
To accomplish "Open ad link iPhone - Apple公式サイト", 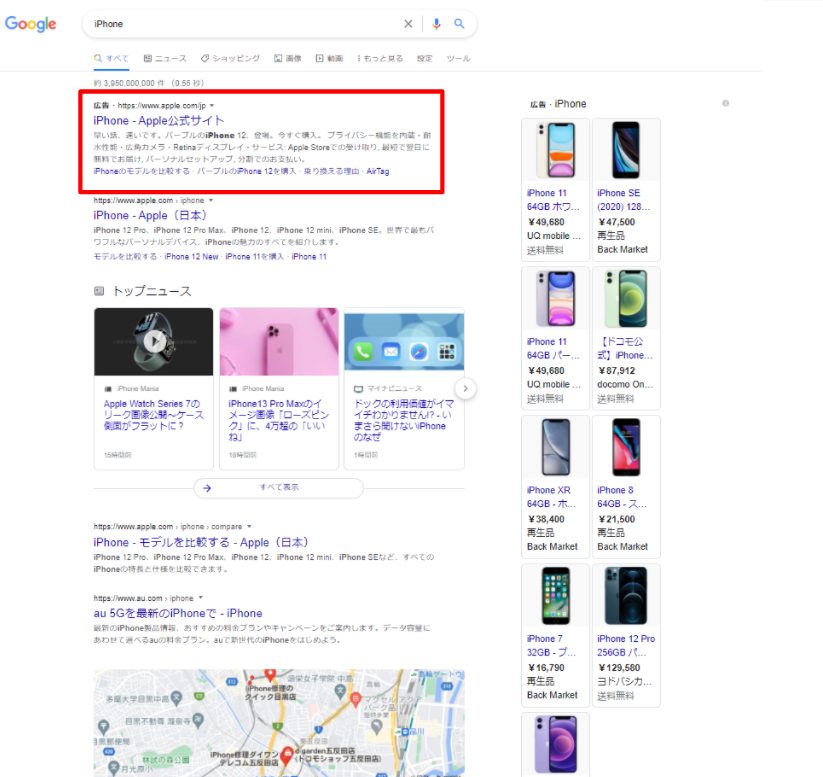I will click(x=159, y=121).
